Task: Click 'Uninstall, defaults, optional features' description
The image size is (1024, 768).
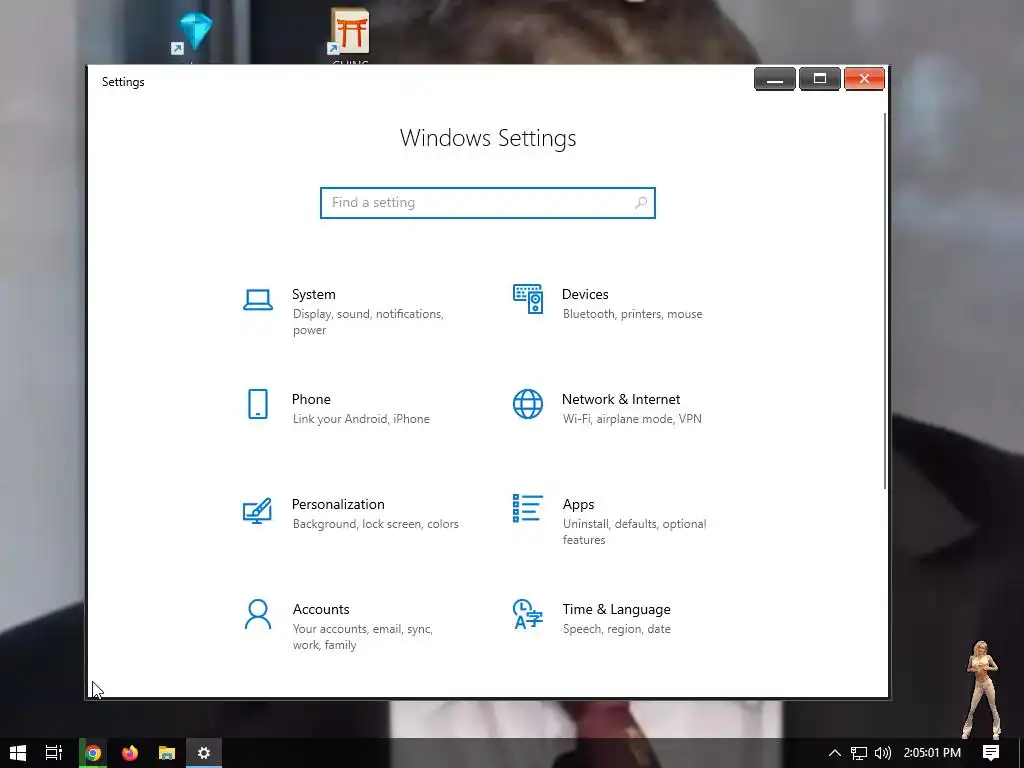Action: [634, 532]
